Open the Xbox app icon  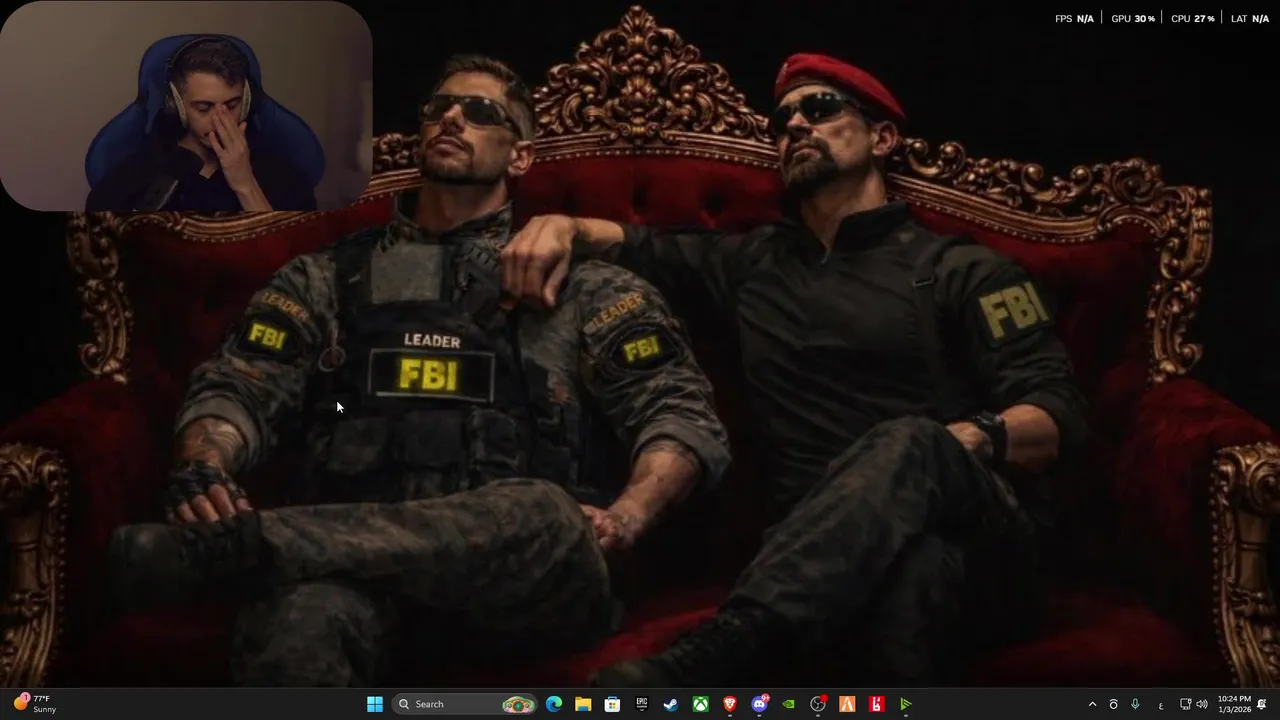701,704
